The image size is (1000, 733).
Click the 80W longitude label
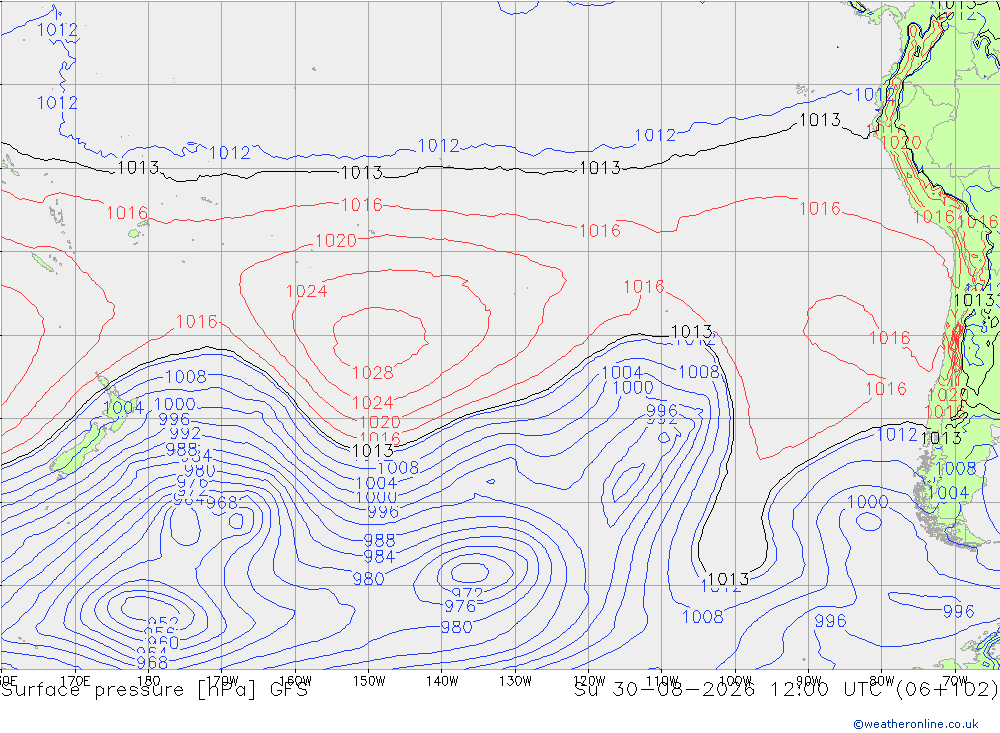pos(882,681)
